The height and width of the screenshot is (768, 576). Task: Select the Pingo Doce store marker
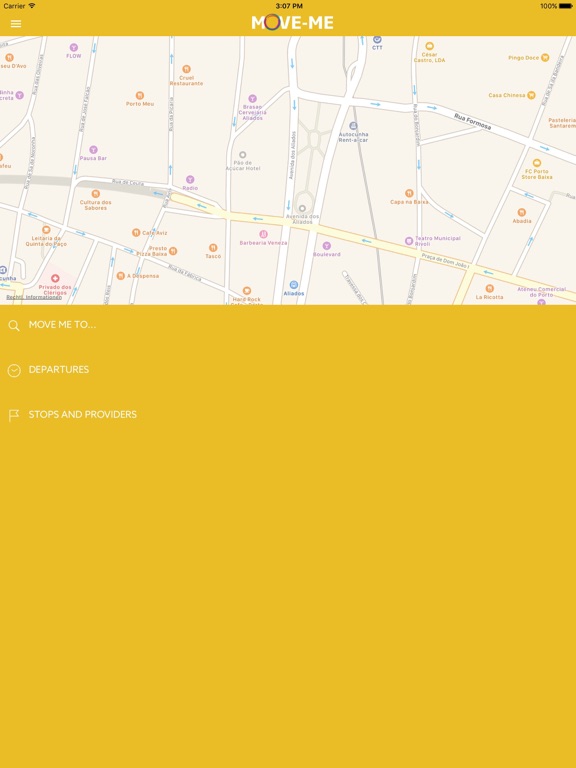pos(545,57)
